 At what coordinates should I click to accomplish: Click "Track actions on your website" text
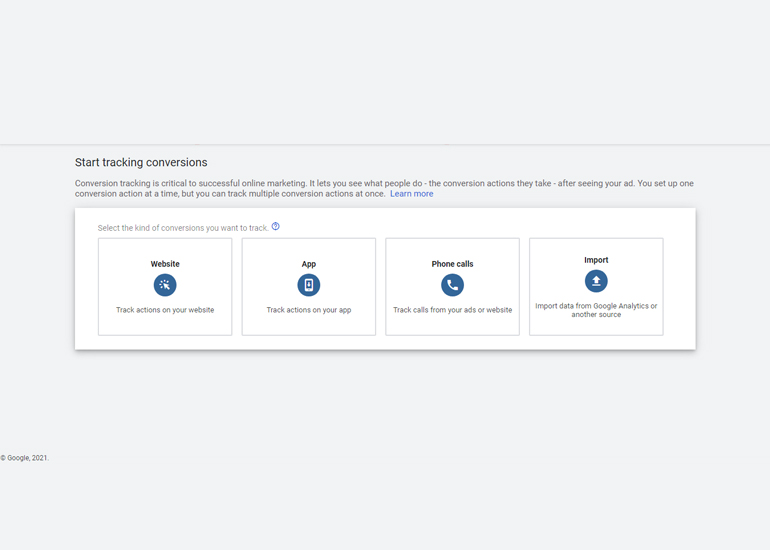coord(165,310)
